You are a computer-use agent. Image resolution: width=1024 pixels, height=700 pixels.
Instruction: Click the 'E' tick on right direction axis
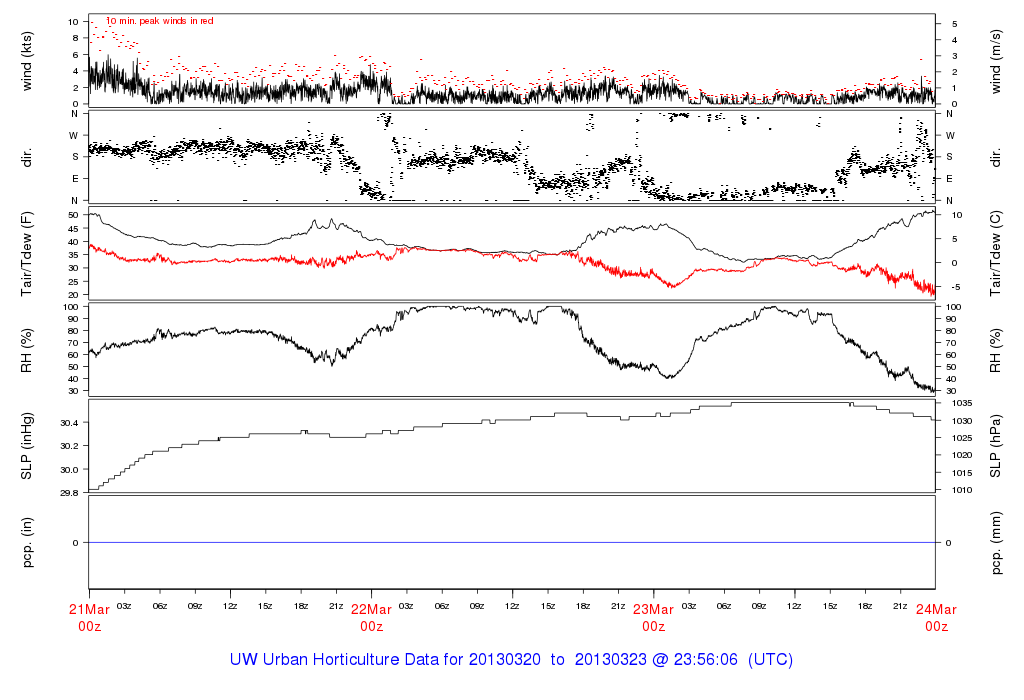[x=950, y=178]
